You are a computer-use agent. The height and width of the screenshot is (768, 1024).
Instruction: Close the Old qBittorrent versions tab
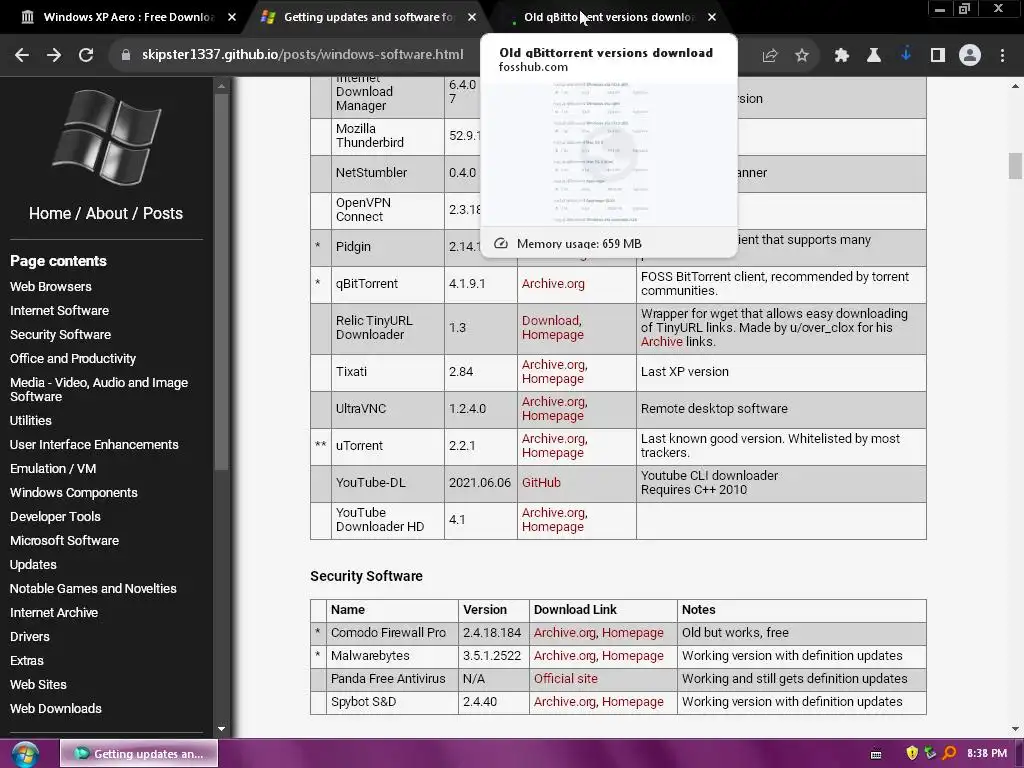(712, 17)
